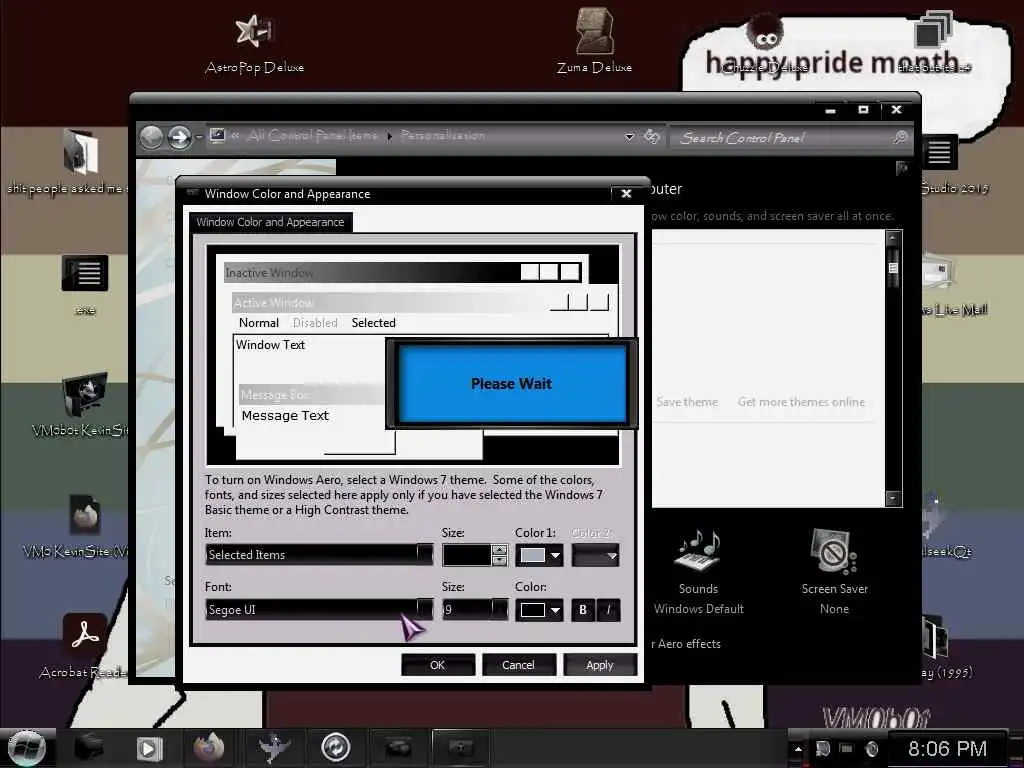Click Personalization breadcrumb in address bar
The height and width of the screenshot is (768, 1024).
(x=443, y=135)
